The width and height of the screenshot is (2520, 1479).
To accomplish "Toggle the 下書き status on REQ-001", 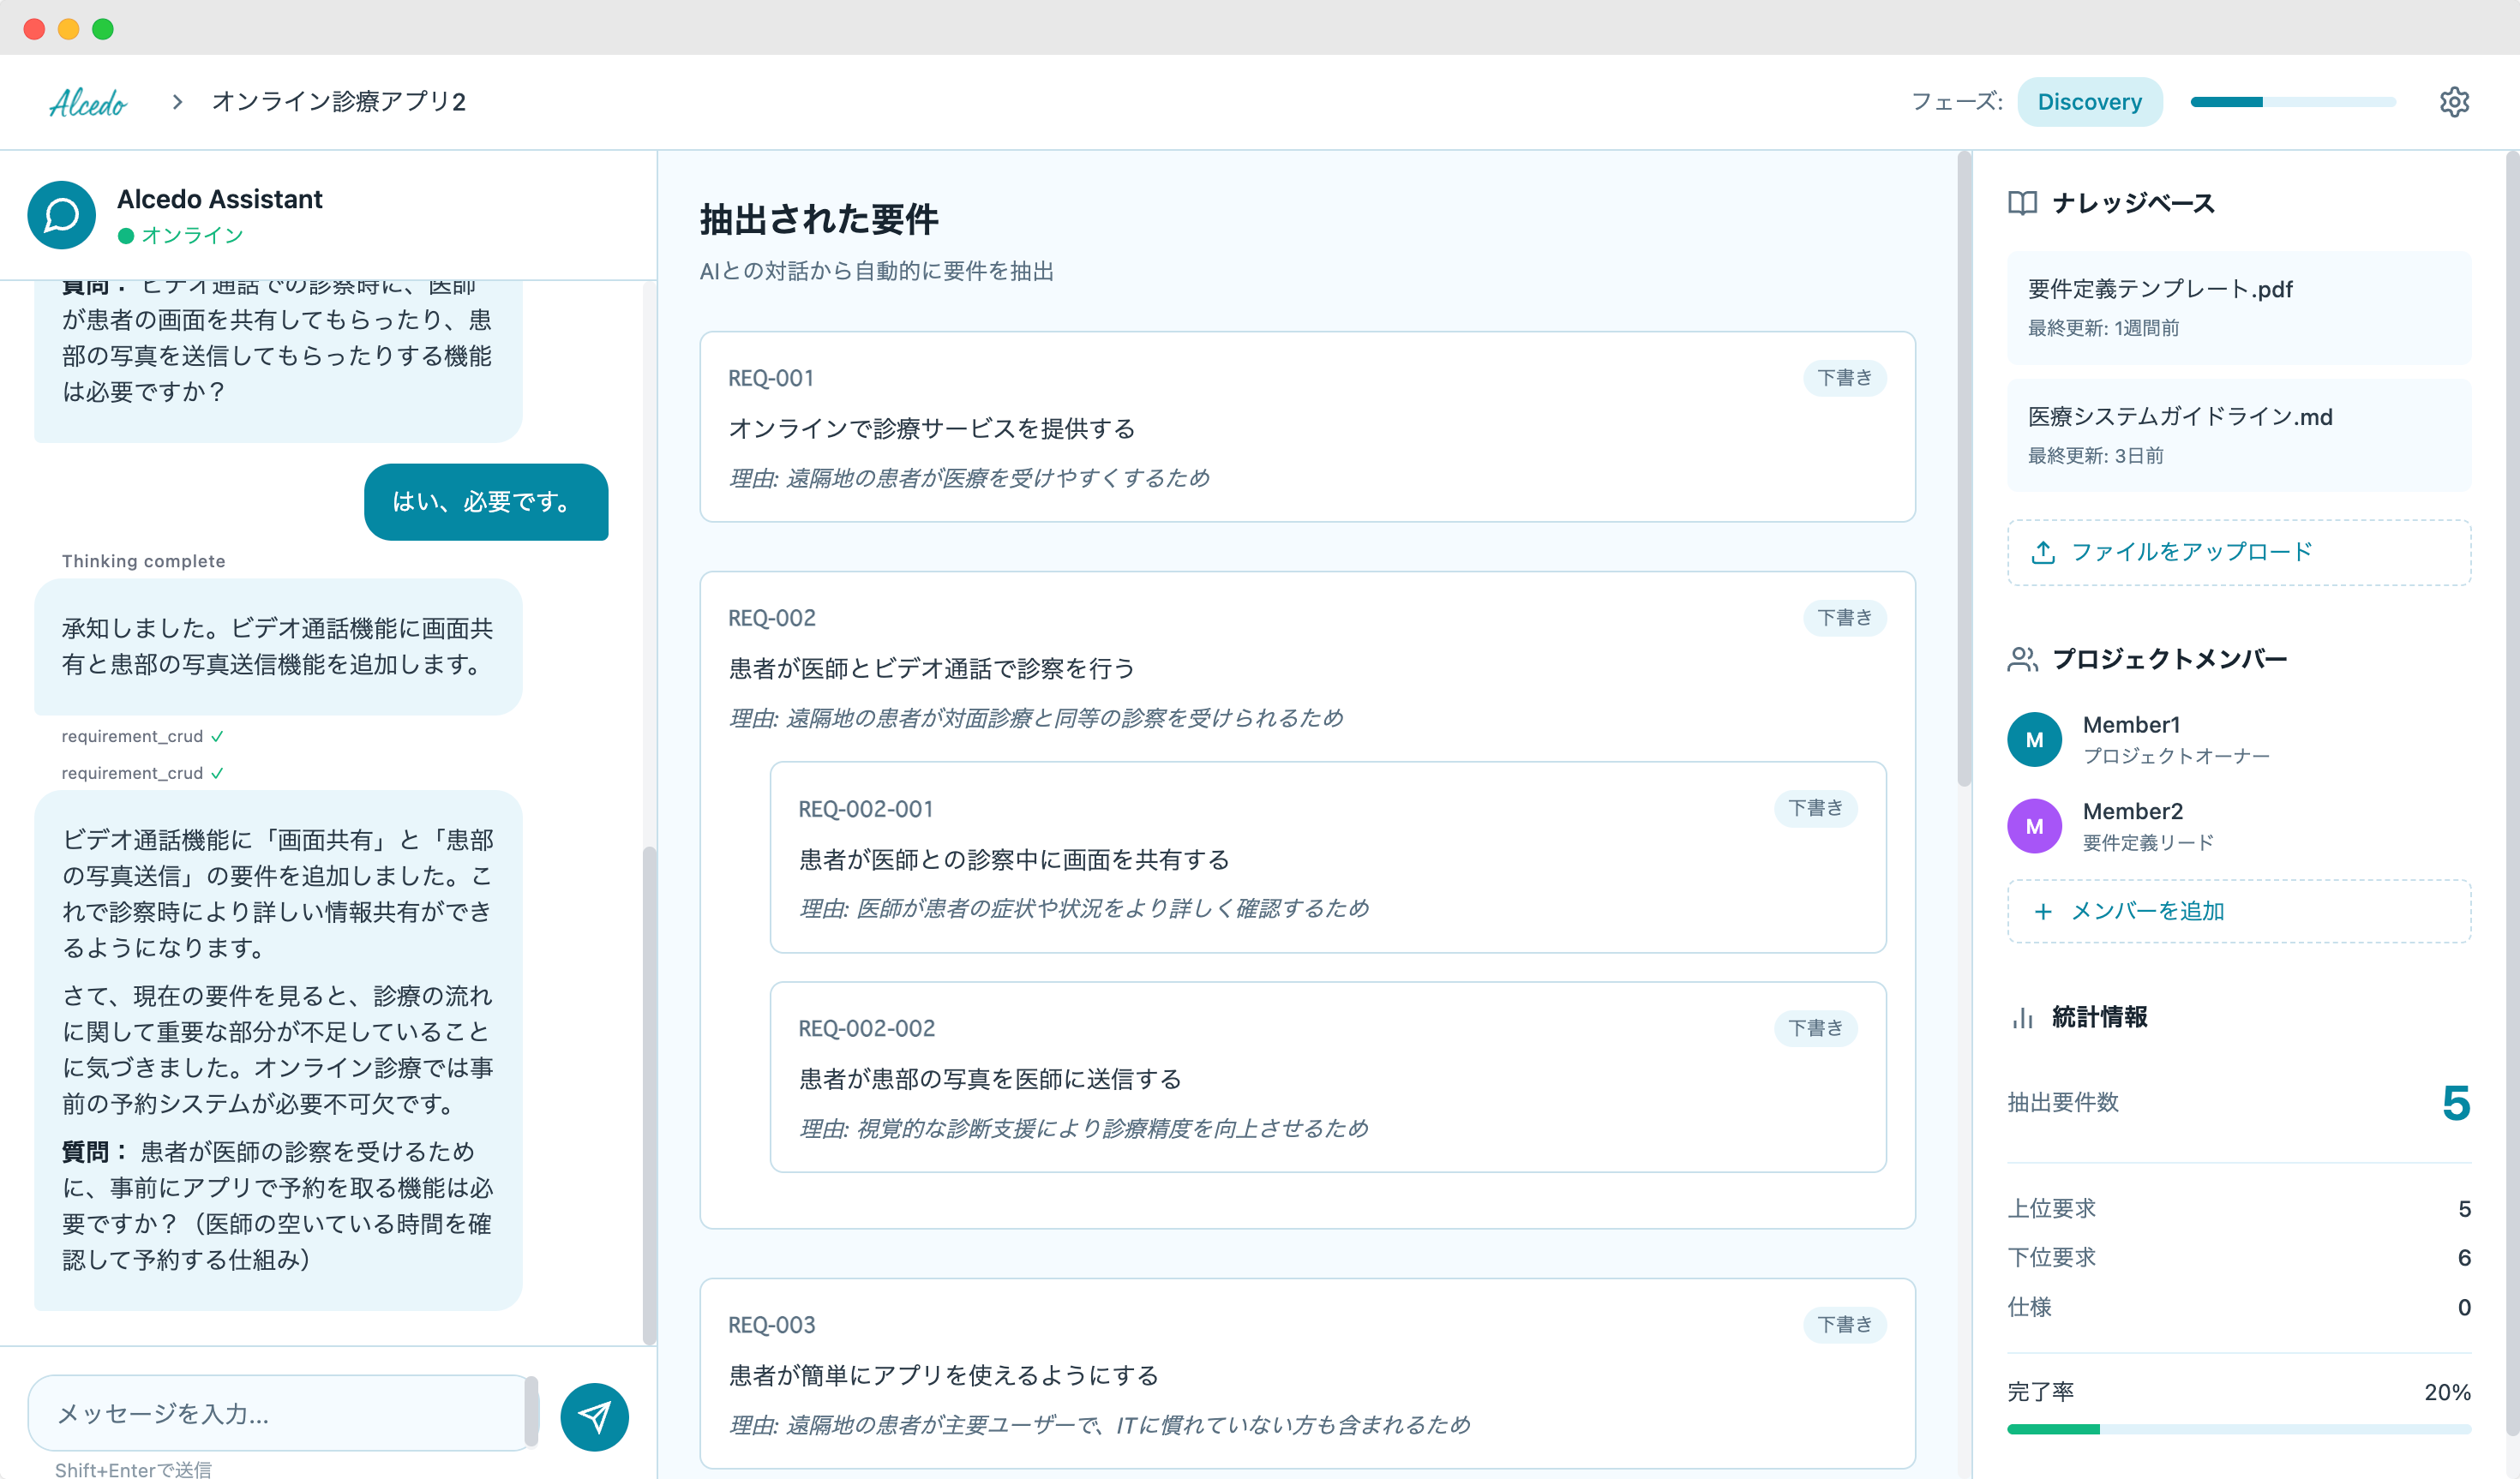I will coord(1844,378).
